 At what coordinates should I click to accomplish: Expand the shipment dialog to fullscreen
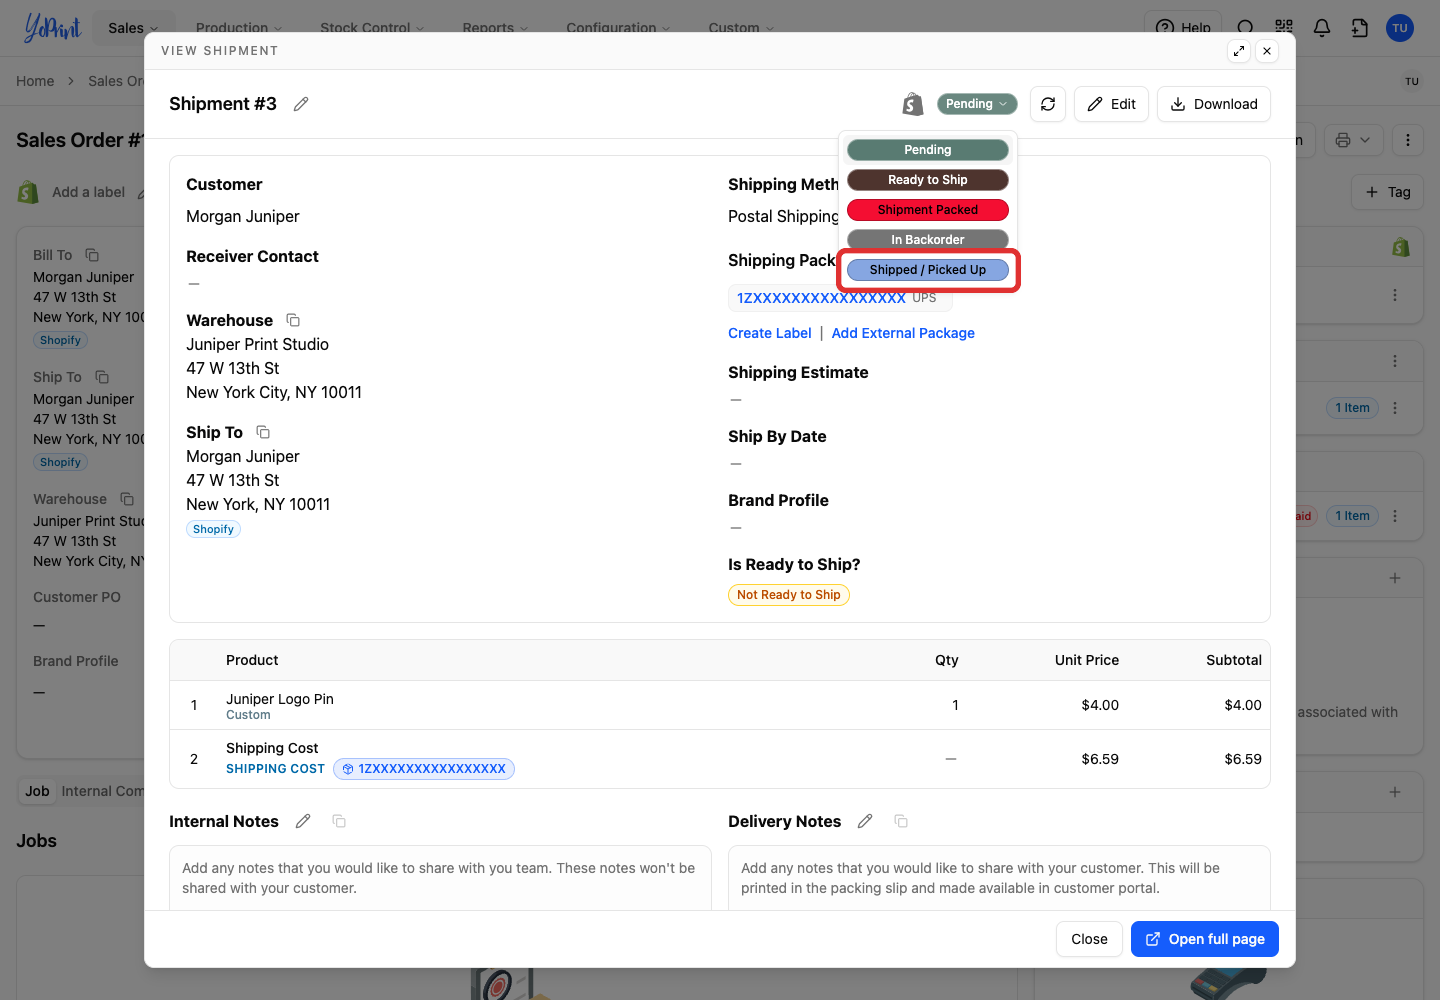tap(1239, 51)
